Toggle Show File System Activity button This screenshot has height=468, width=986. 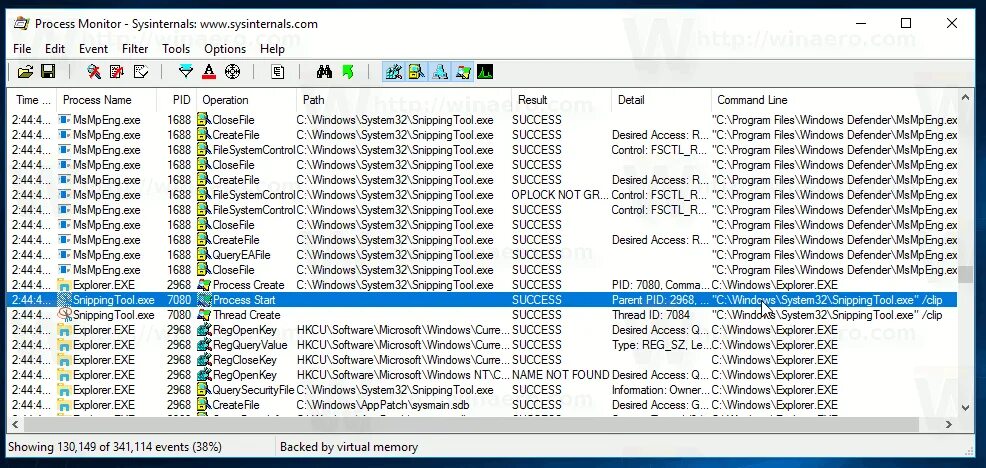[x=416, y=72]
